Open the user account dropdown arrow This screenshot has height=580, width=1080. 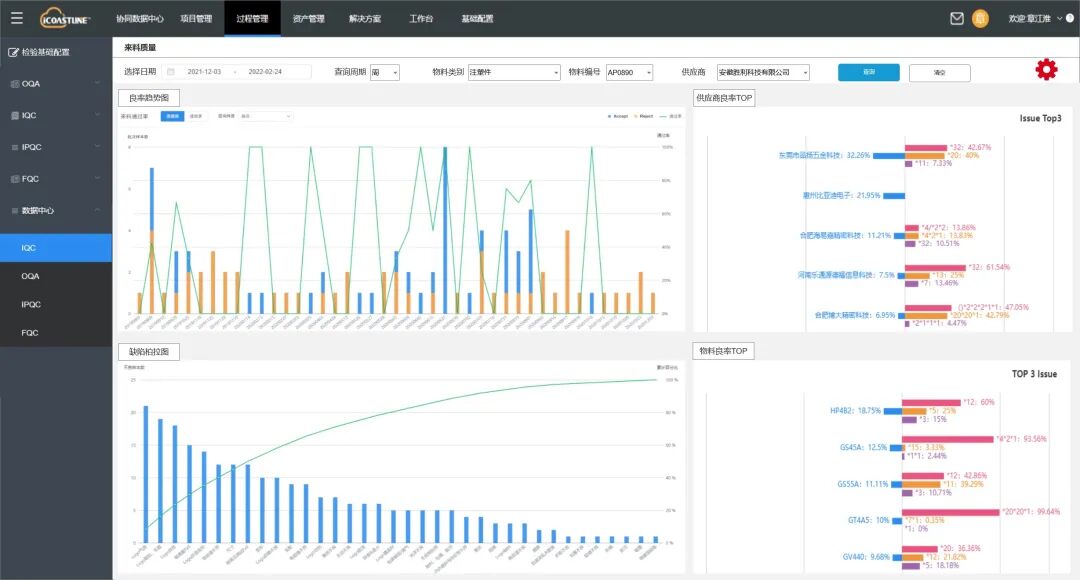[x=1059, y=19]
